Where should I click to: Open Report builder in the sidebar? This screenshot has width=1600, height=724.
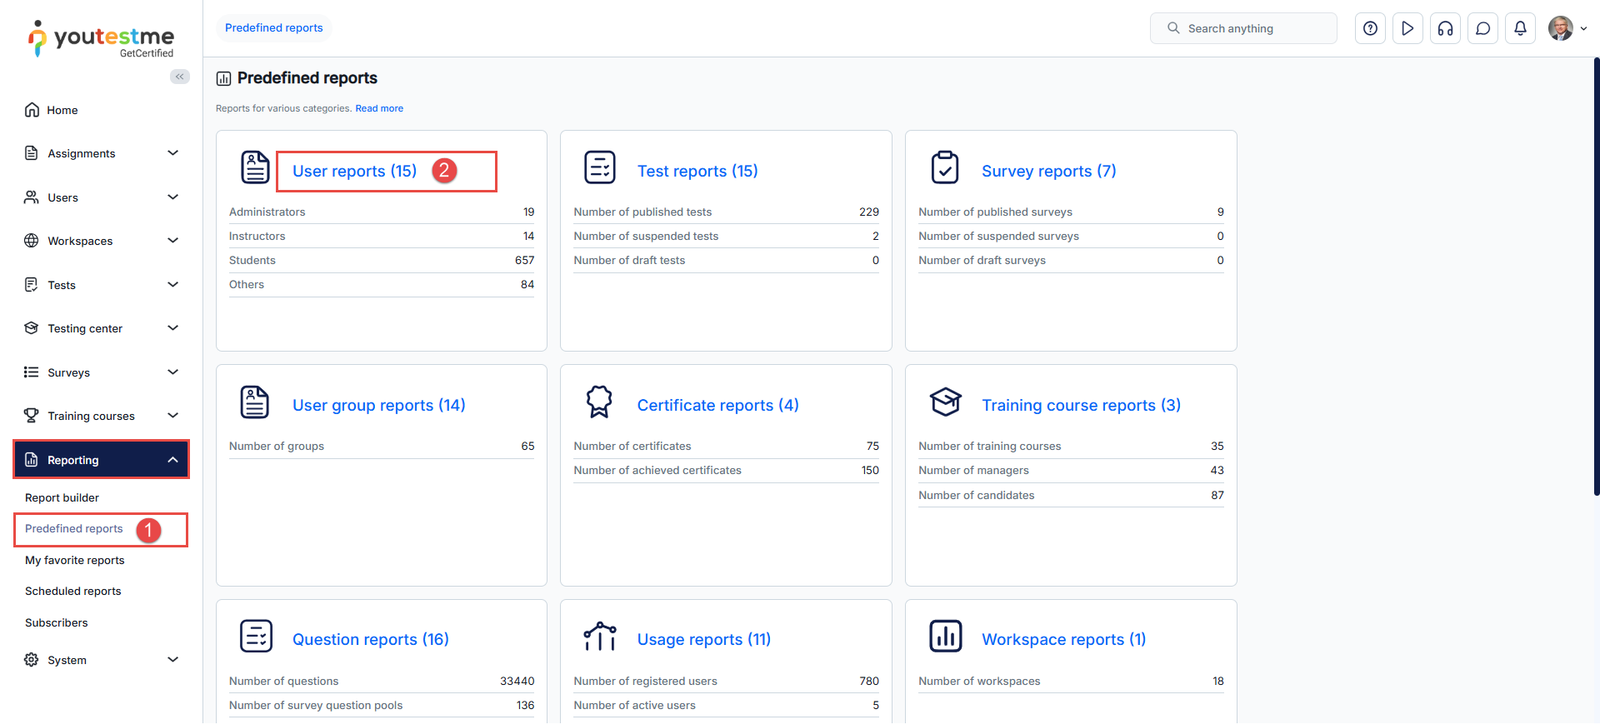click(62, 498)
